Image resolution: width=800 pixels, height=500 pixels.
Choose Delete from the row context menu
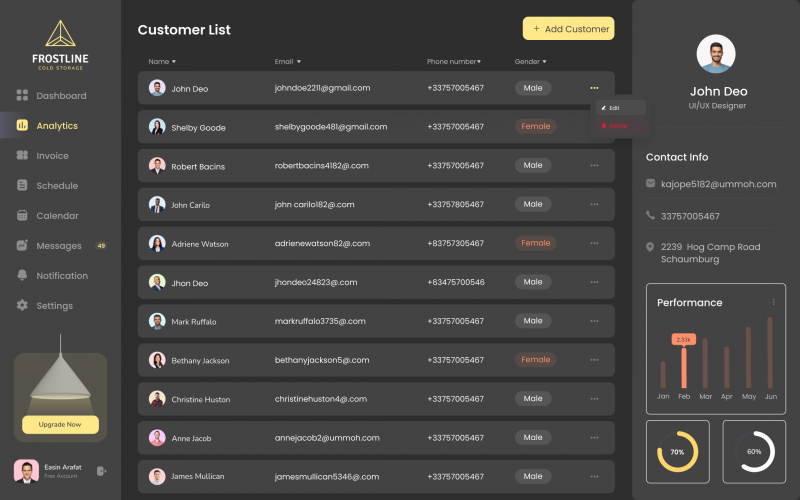pos(620,126)
